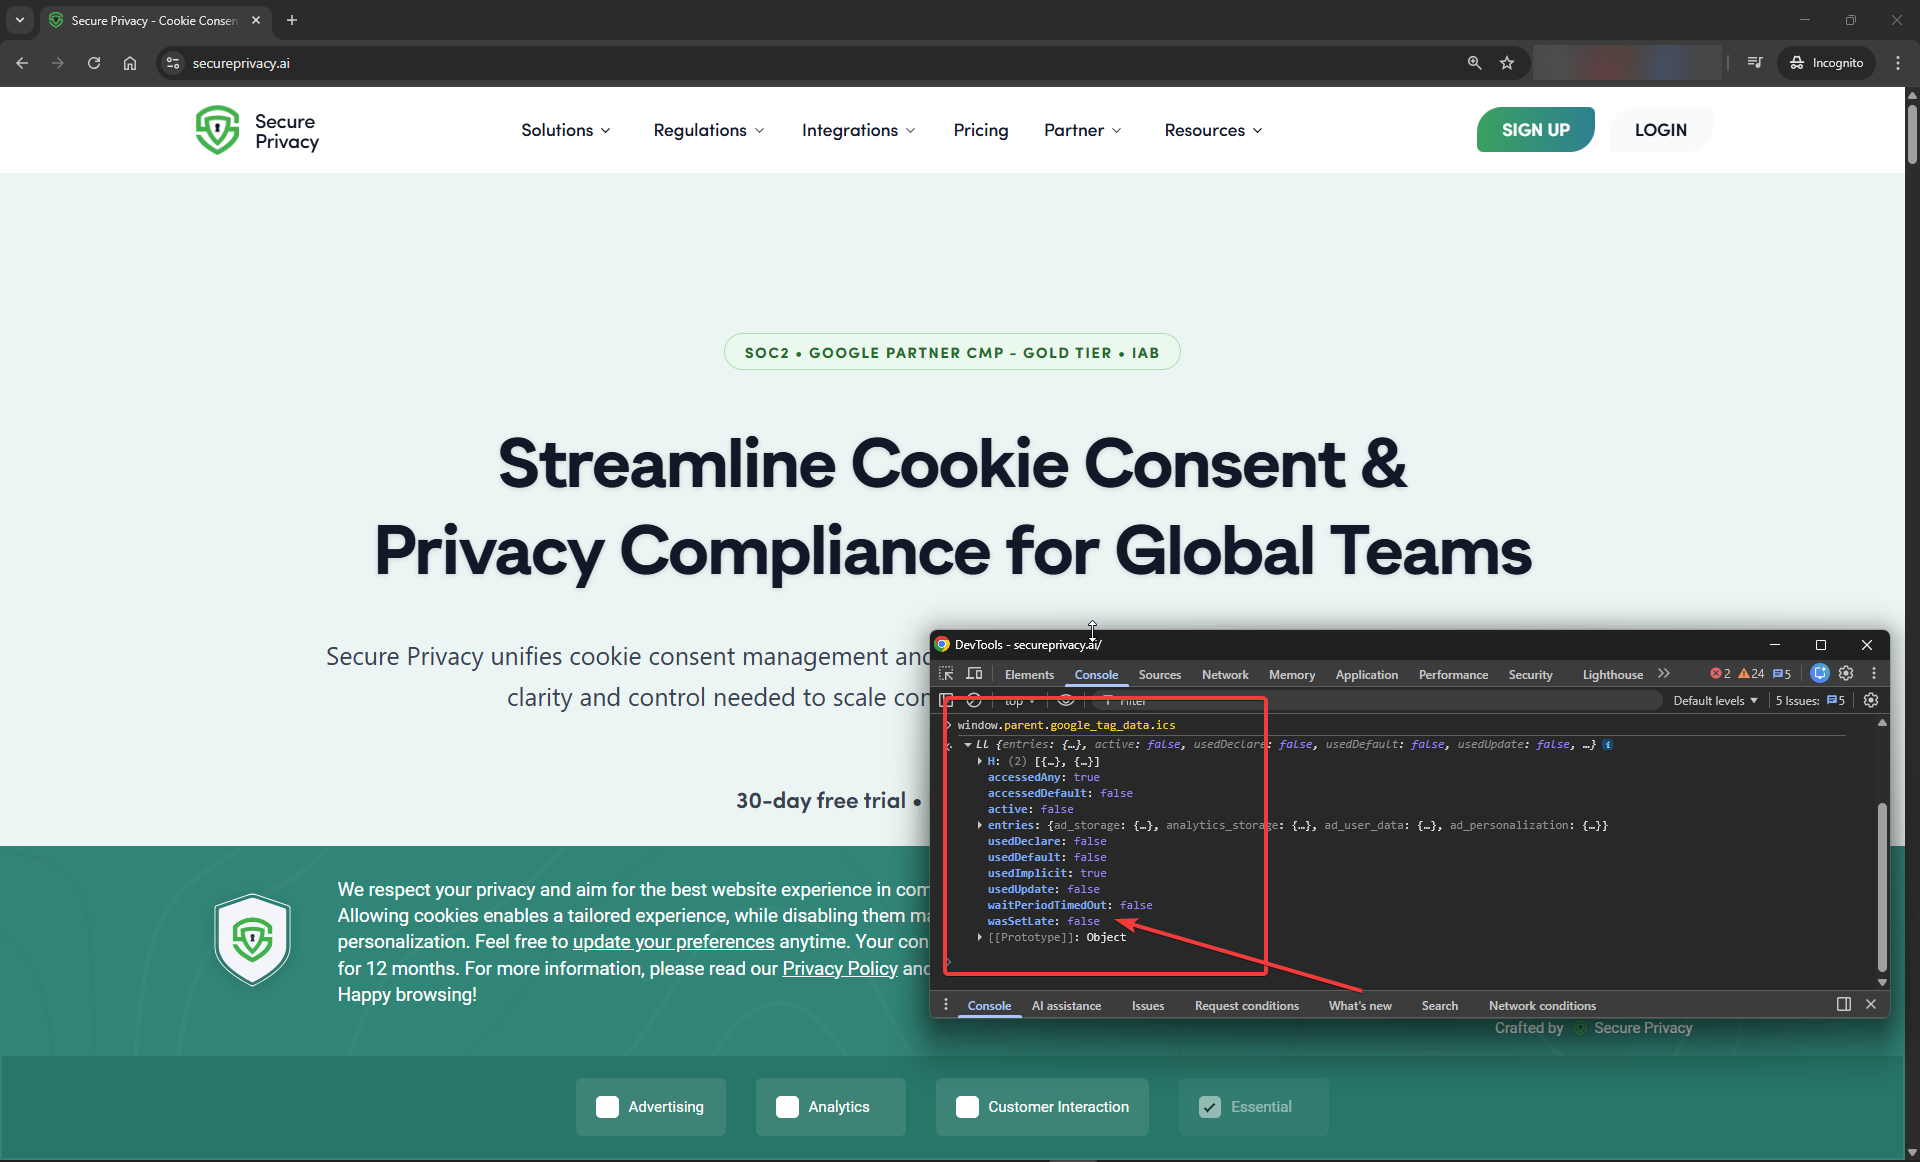Uncheck the Essential cookies checkbox
1920x1162 pixels.
tap(1210, 1107)
